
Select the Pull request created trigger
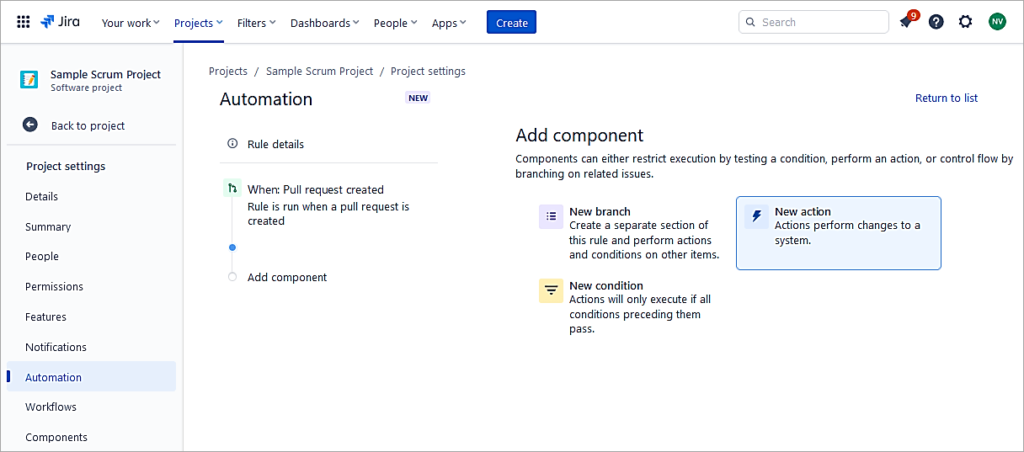point(315,189)
